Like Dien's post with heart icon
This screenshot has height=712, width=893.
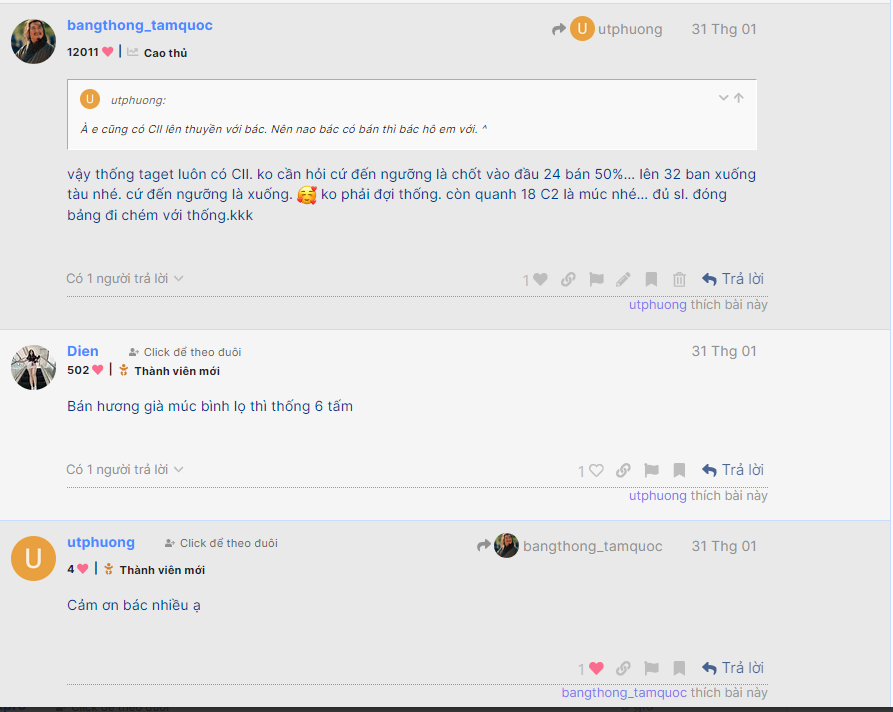point(596,470)
